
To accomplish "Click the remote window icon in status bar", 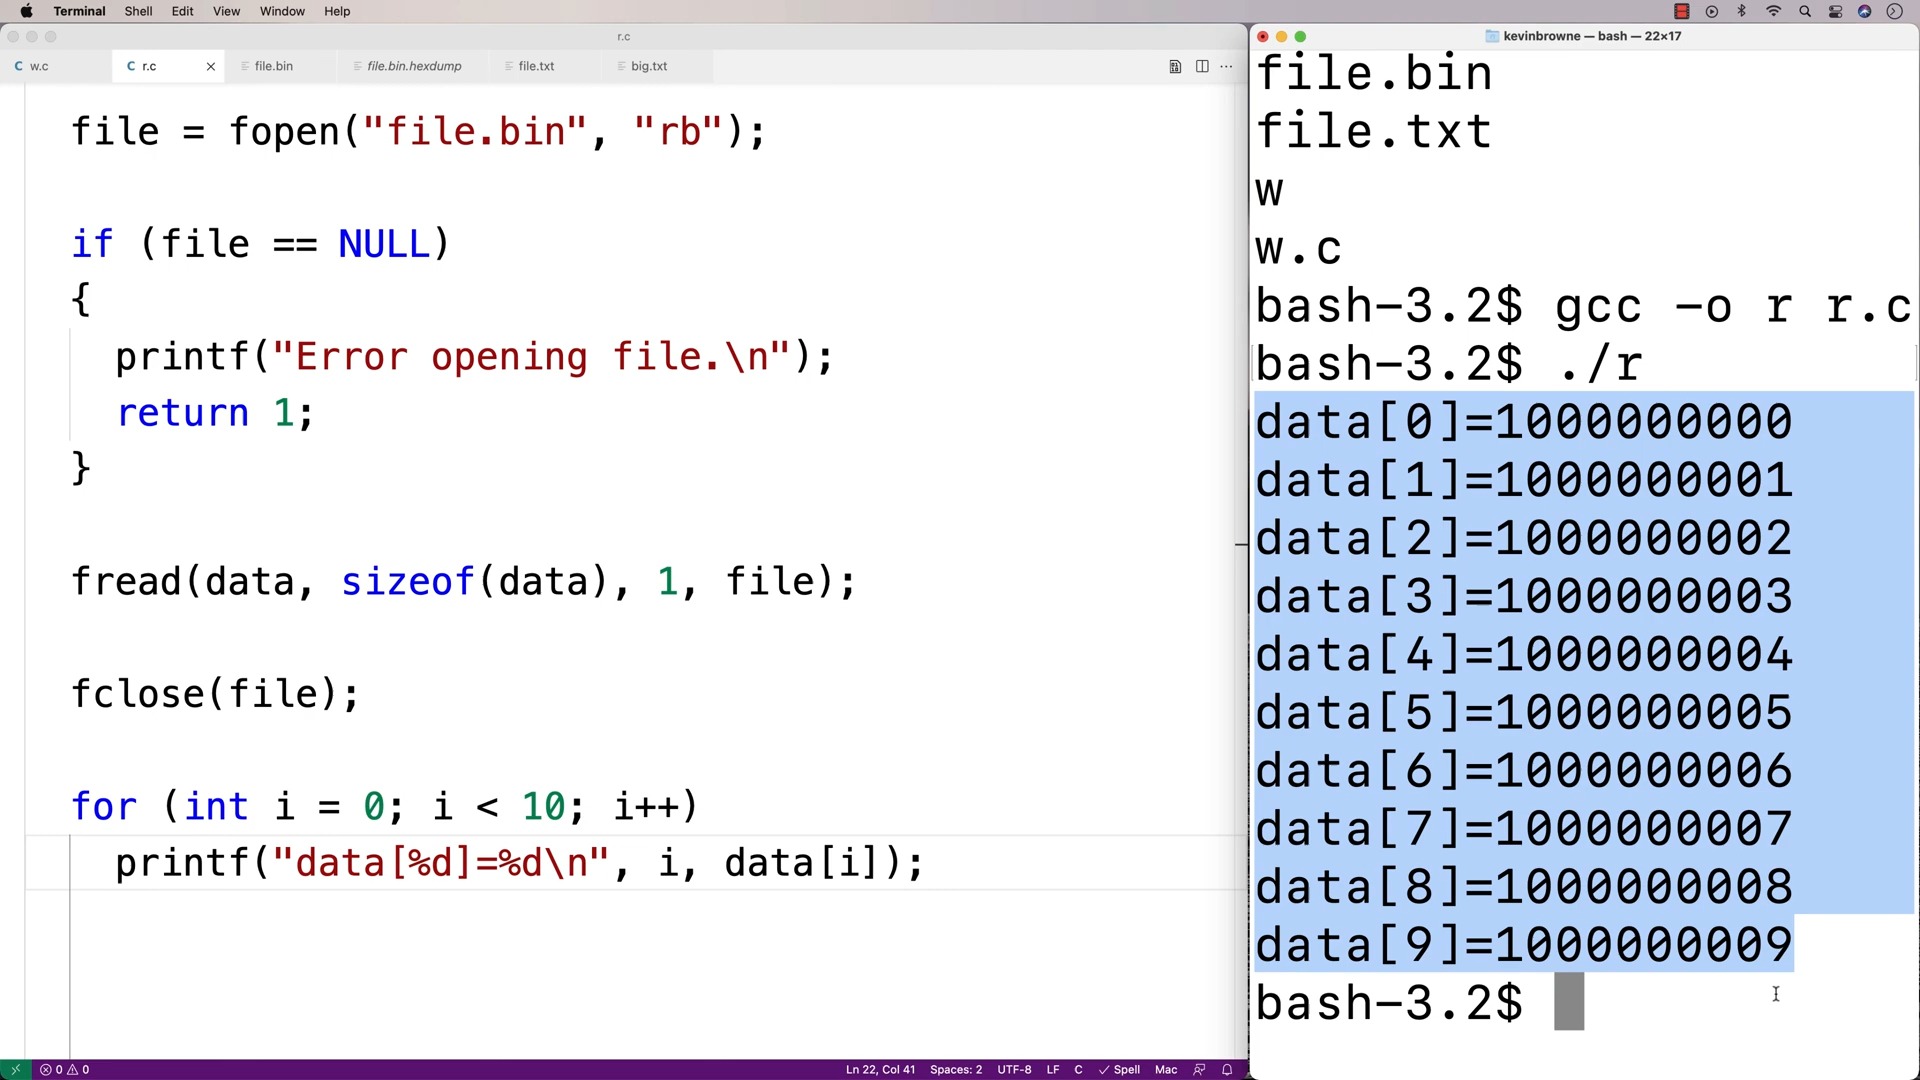I will [x=15, y=1069].
